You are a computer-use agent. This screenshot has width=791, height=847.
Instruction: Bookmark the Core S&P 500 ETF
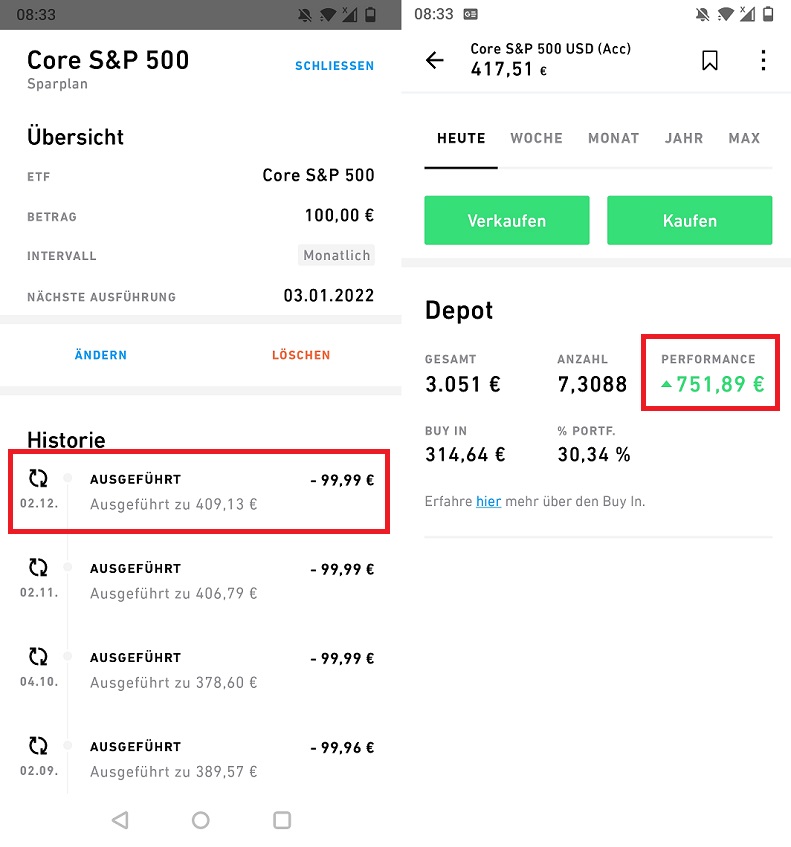[x=709, y=60]
